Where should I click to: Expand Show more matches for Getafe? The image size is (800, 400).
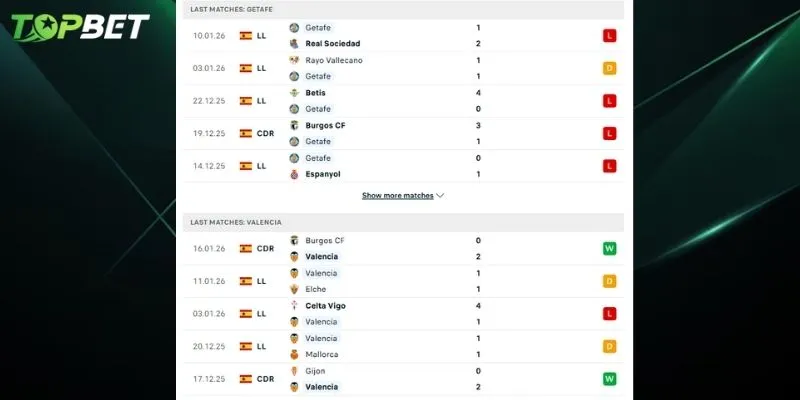click(398, 196)
